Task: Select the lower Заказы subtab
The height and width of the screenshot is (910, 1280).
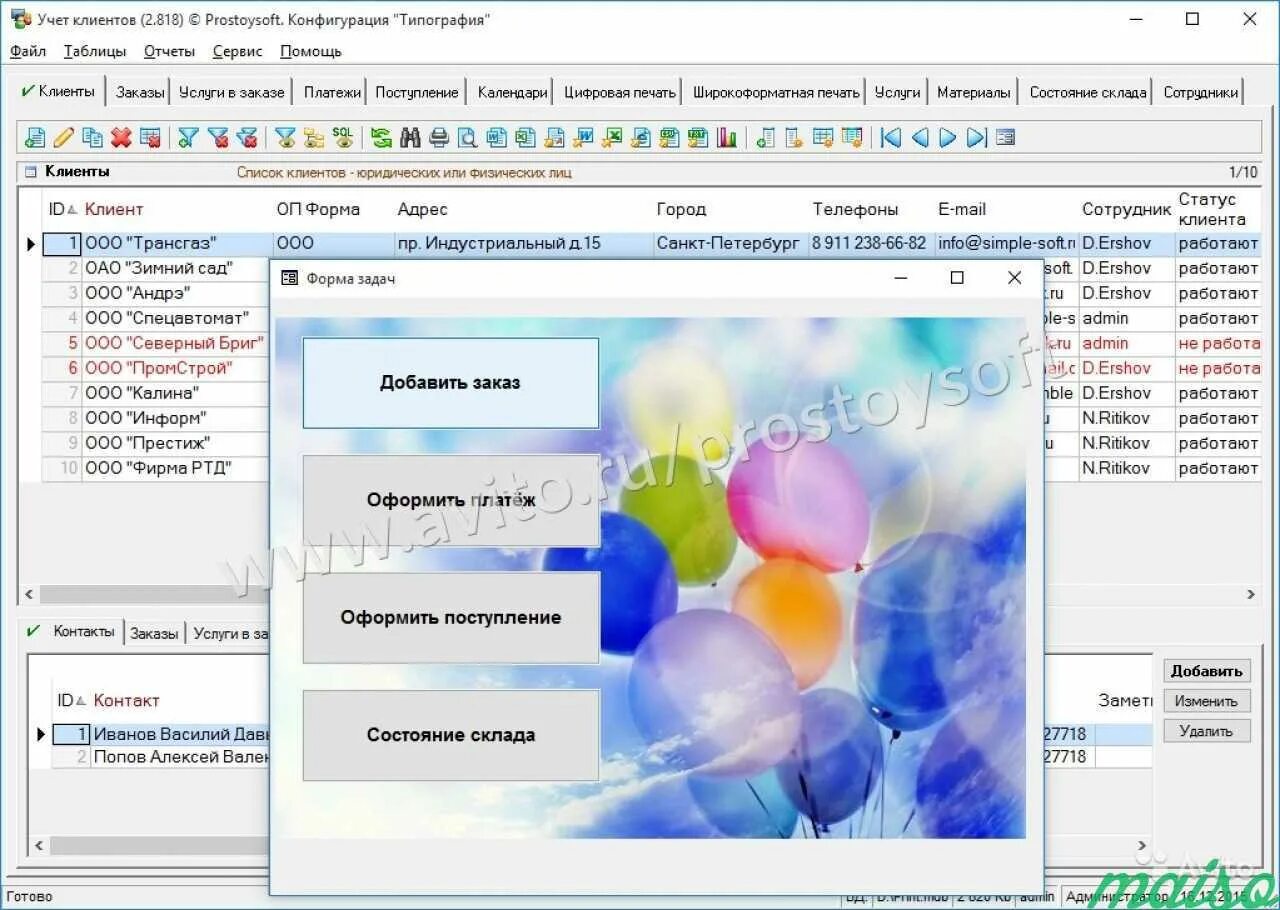Action: coord(154,633)
